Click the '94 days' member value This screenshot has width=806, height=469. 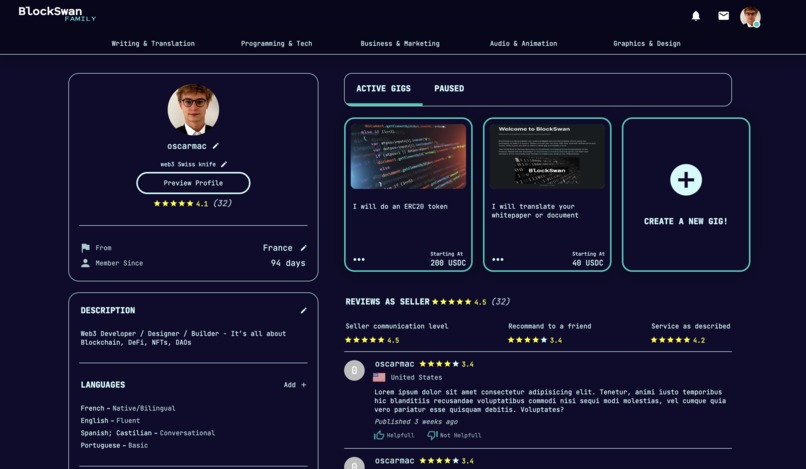[288, 263]
